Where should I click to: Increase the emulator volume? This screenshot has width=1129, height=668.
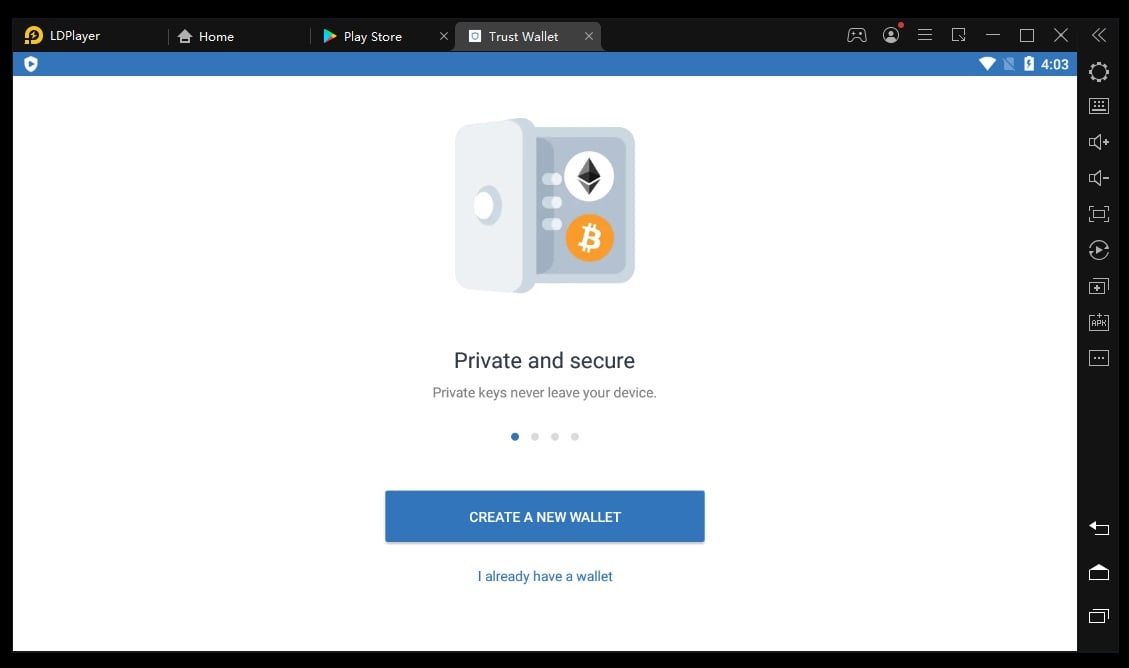1098,141
